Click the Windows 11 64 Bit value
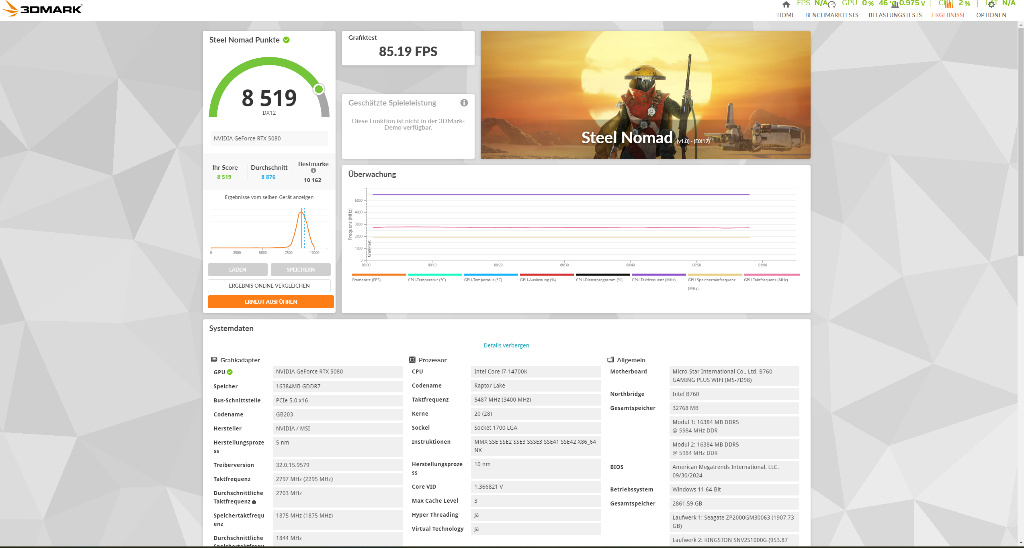Image resolution: width=1024 pixels, height=548 pixels. (x=734, y=489)
